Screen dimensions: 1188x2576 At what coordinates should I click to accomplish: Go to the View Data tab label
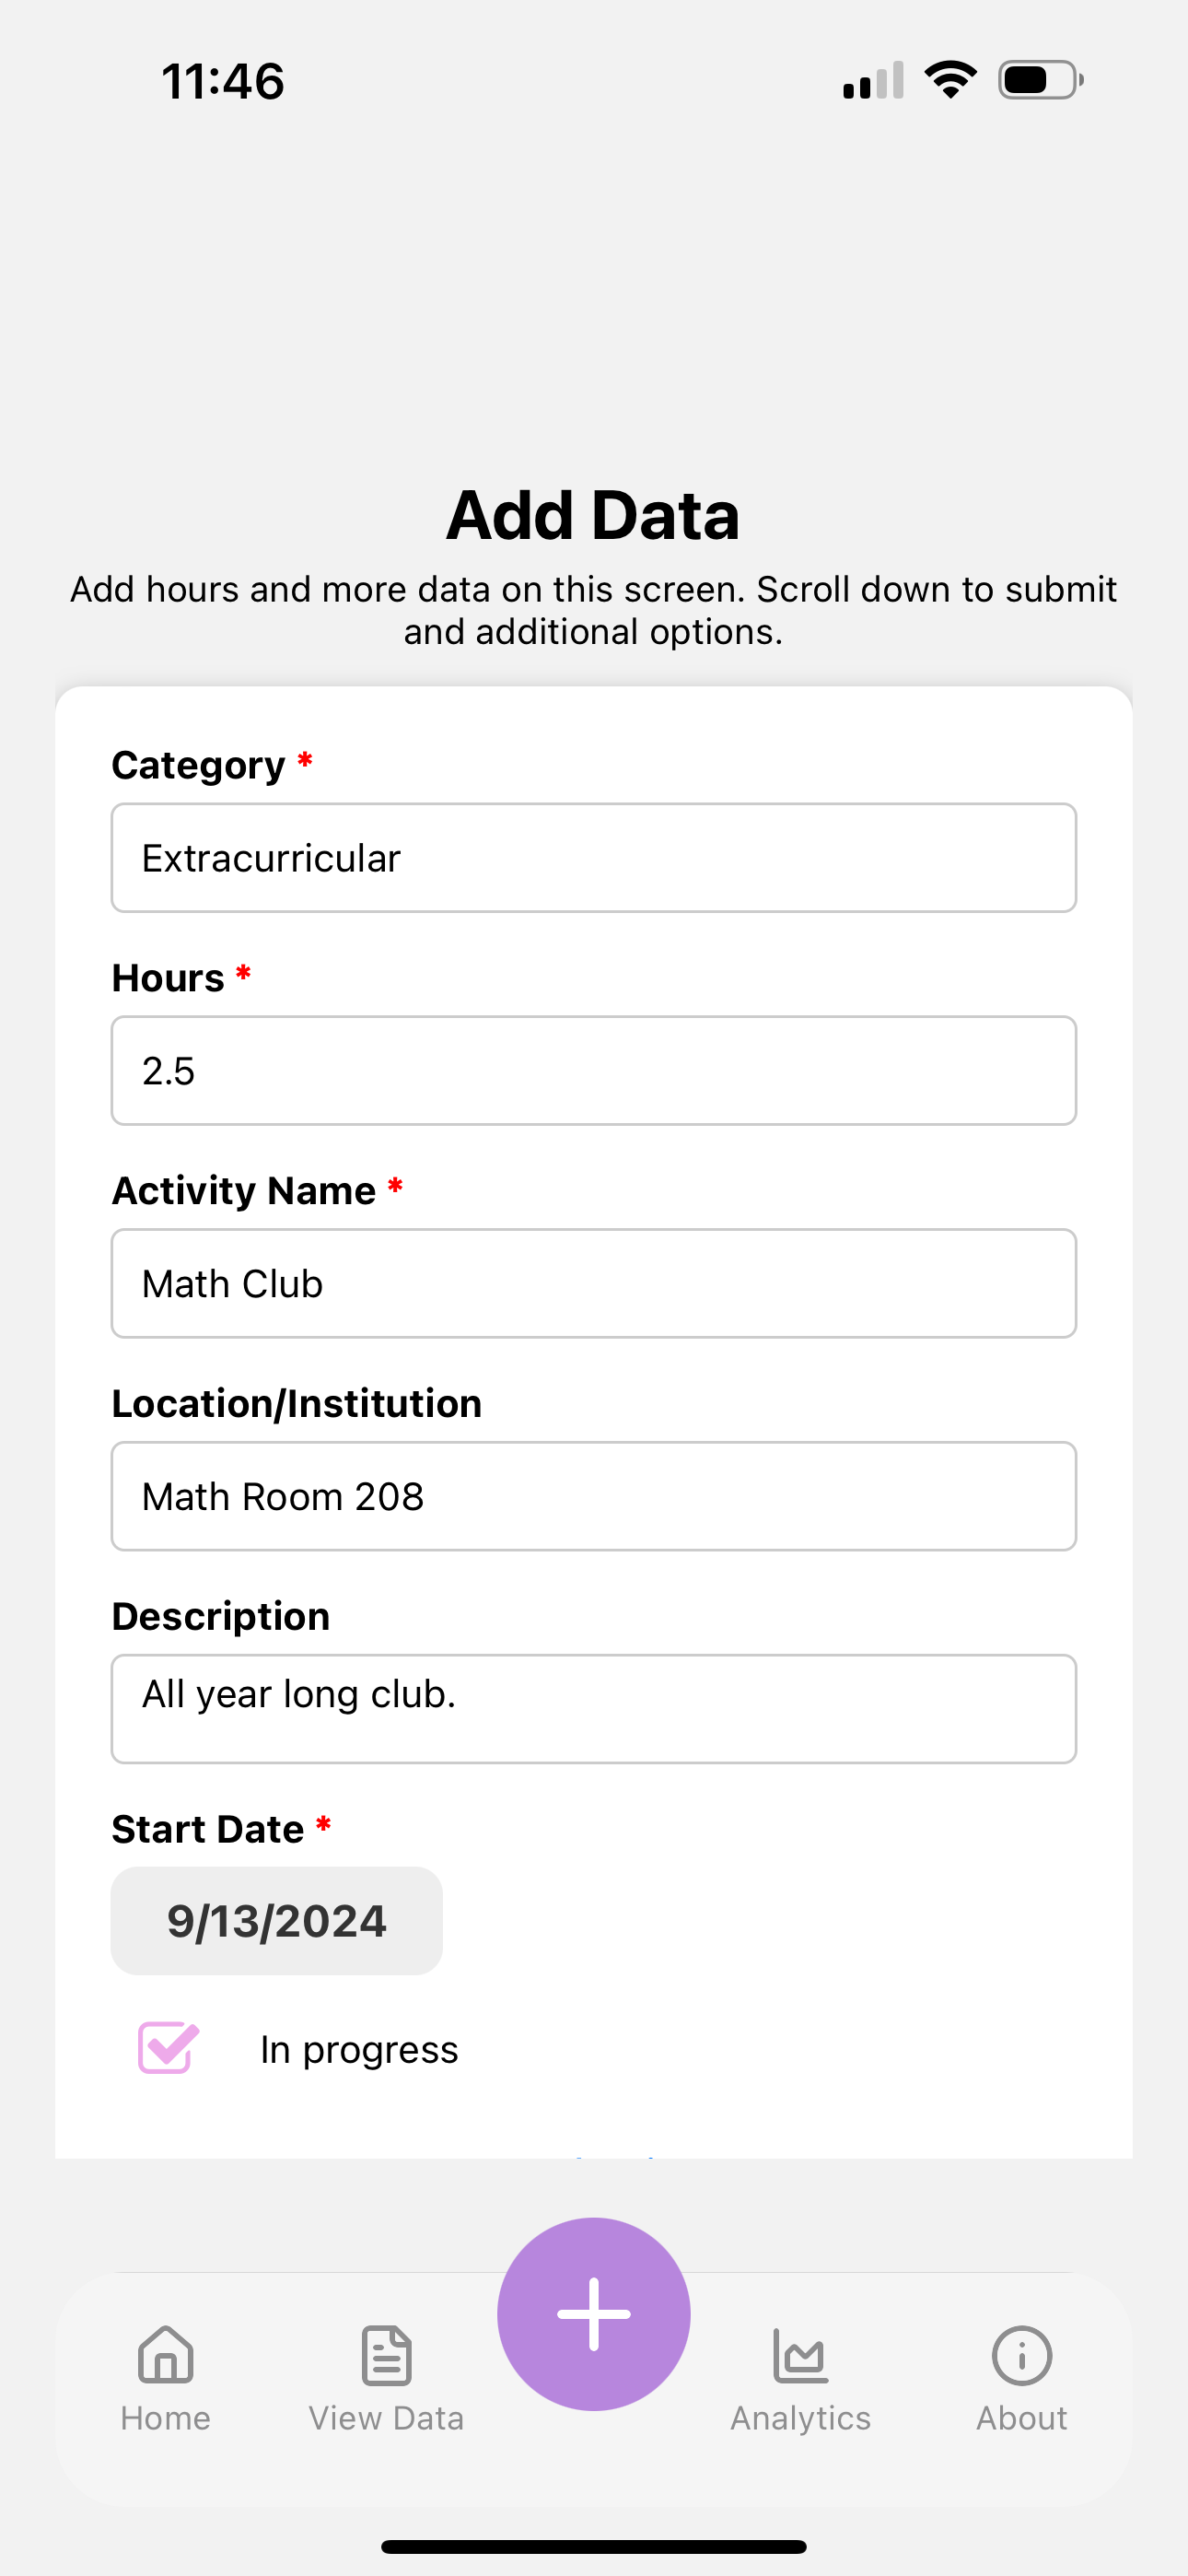386,2418
